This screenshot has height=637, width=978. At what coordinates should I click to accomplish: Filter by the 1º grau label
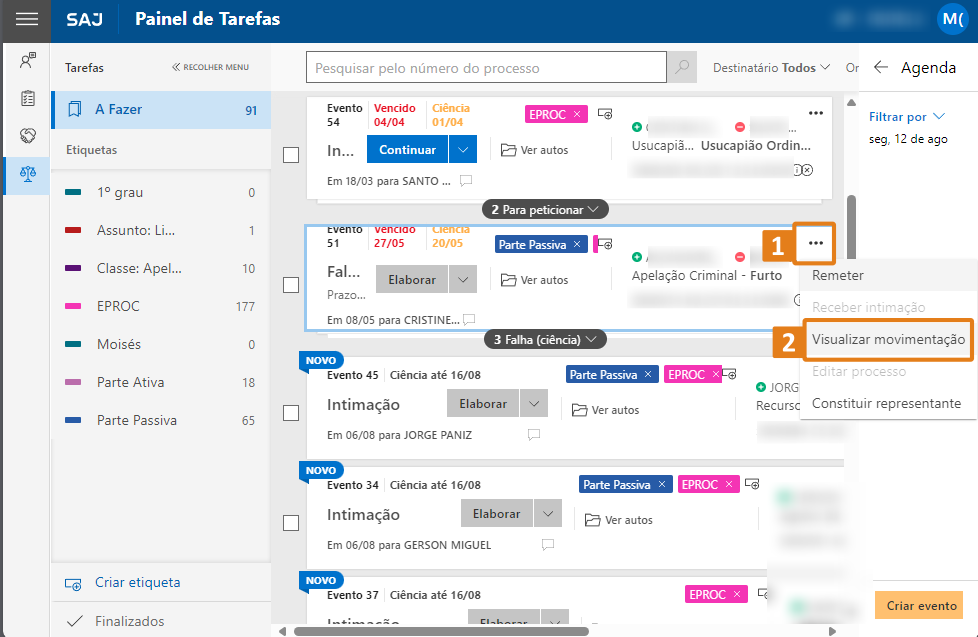click(162, 192)
